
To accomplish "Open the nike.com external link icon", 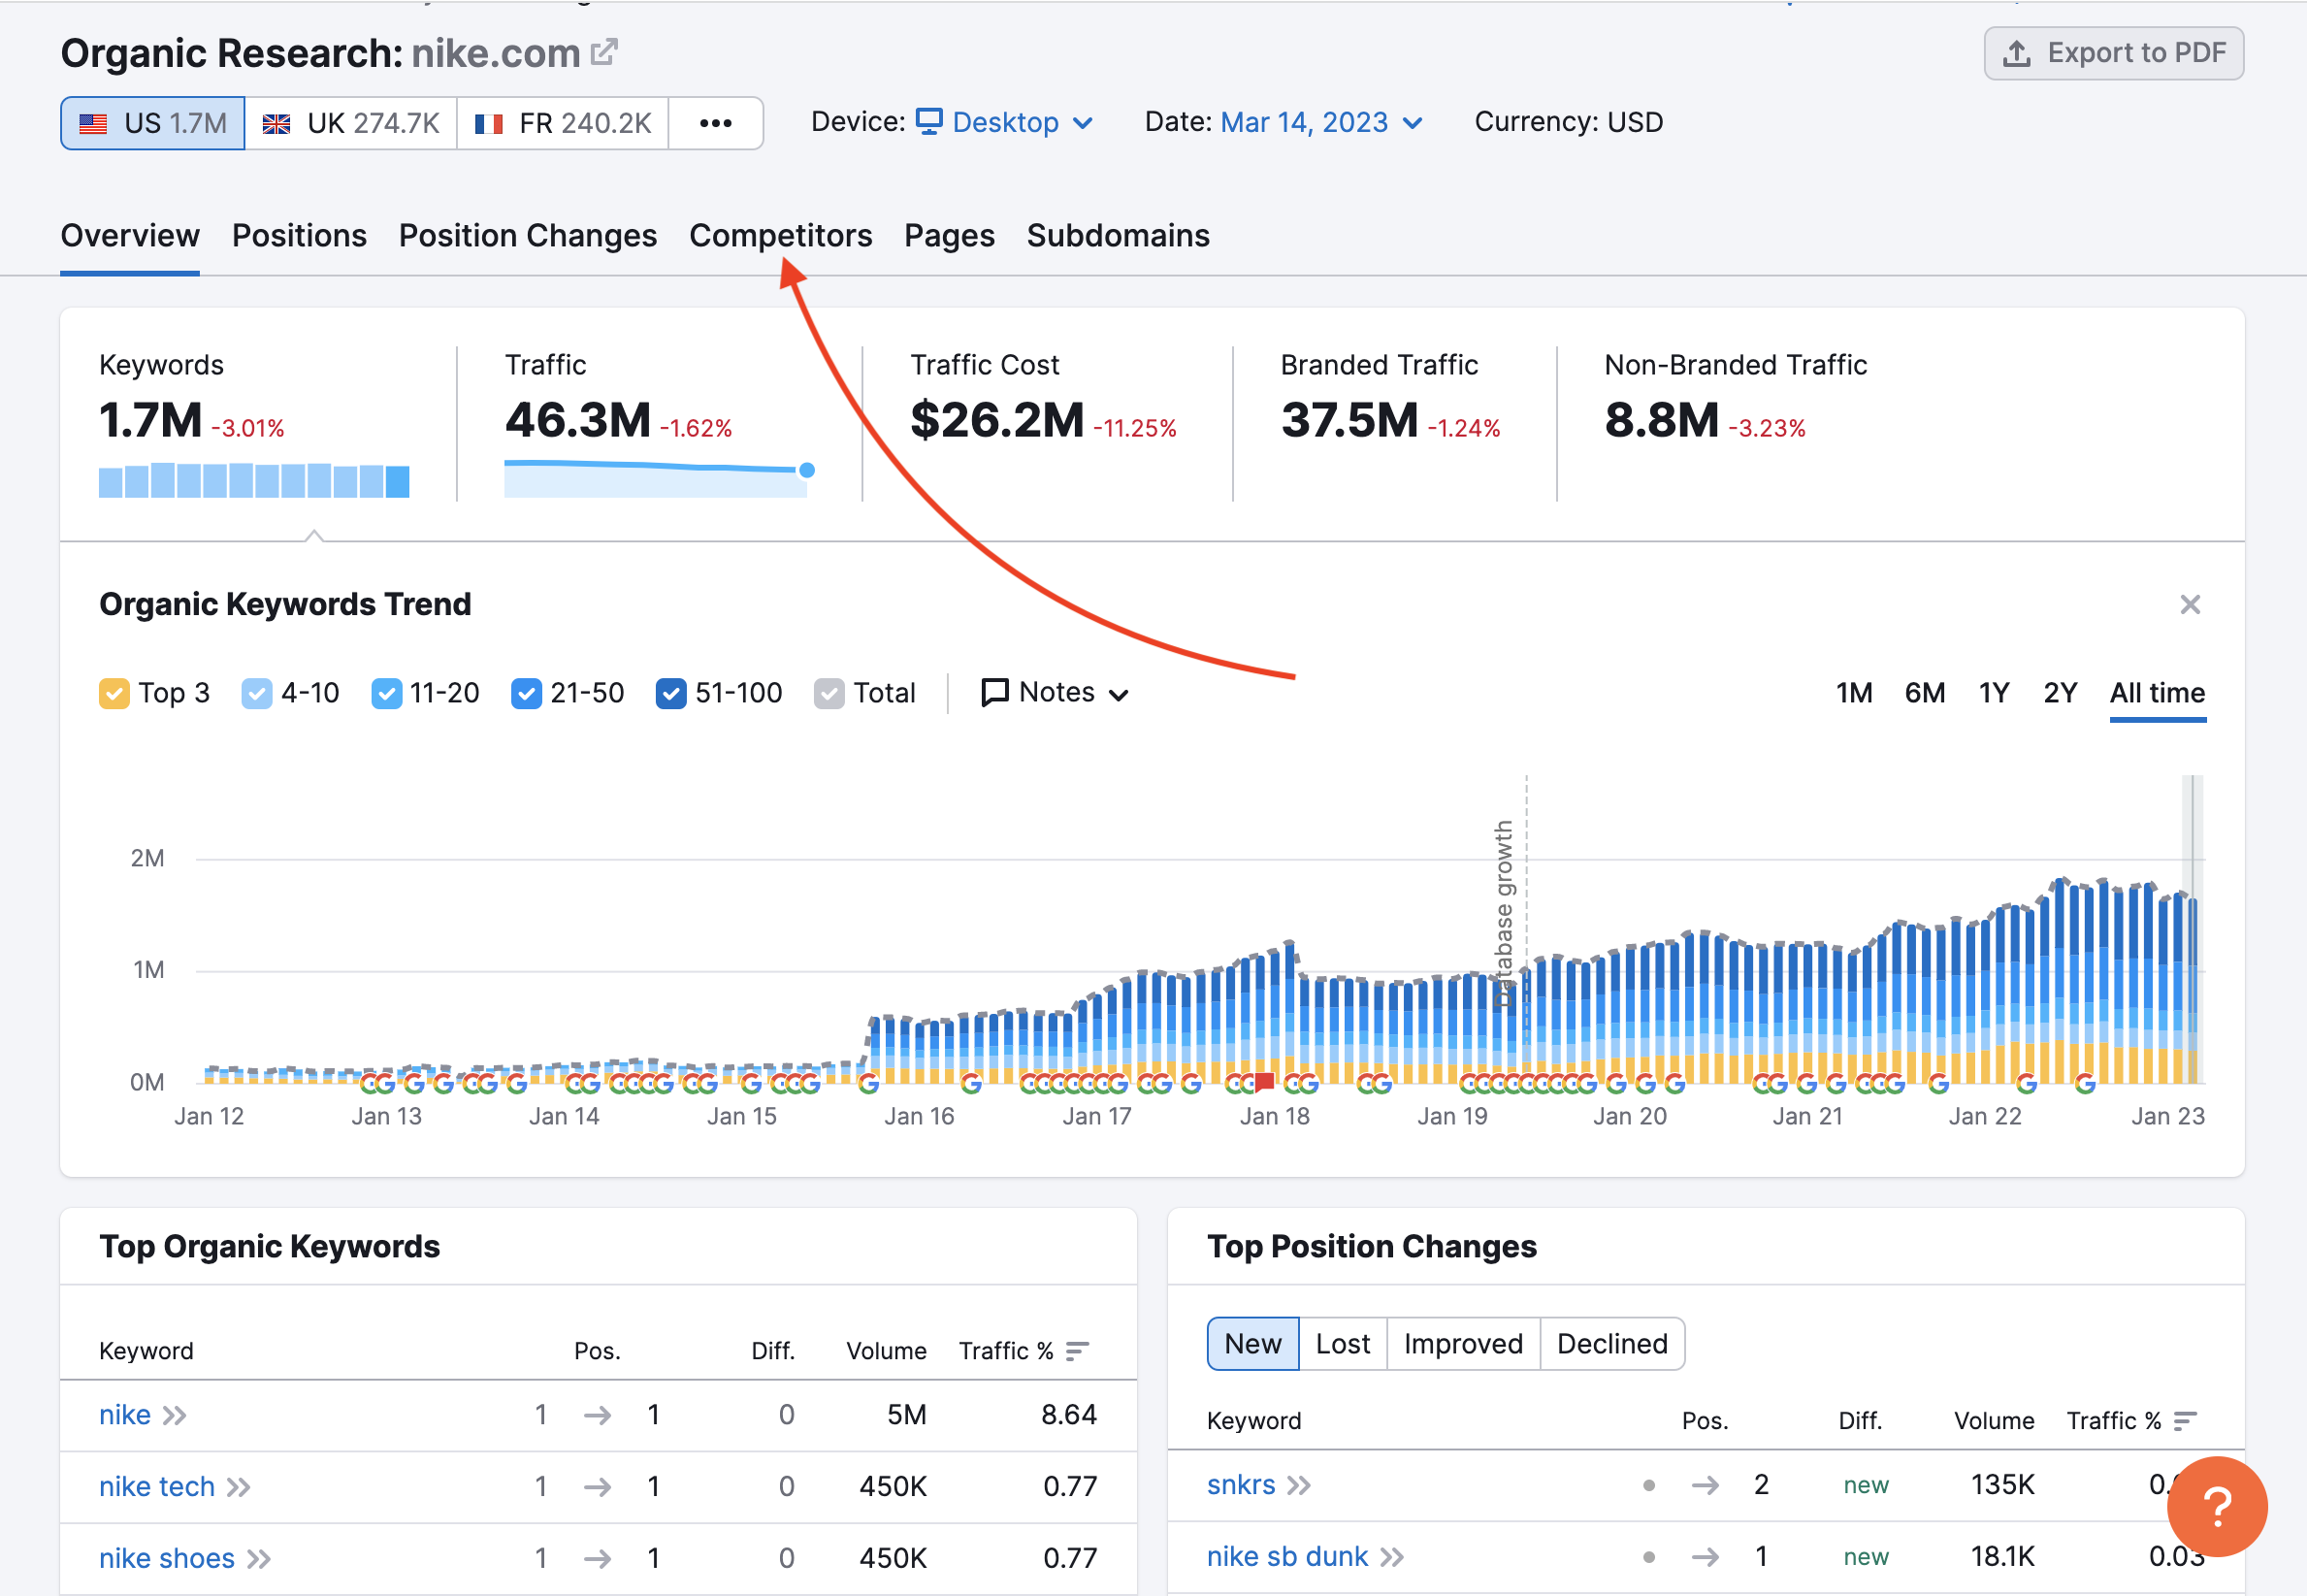I will tap(604, 51).
